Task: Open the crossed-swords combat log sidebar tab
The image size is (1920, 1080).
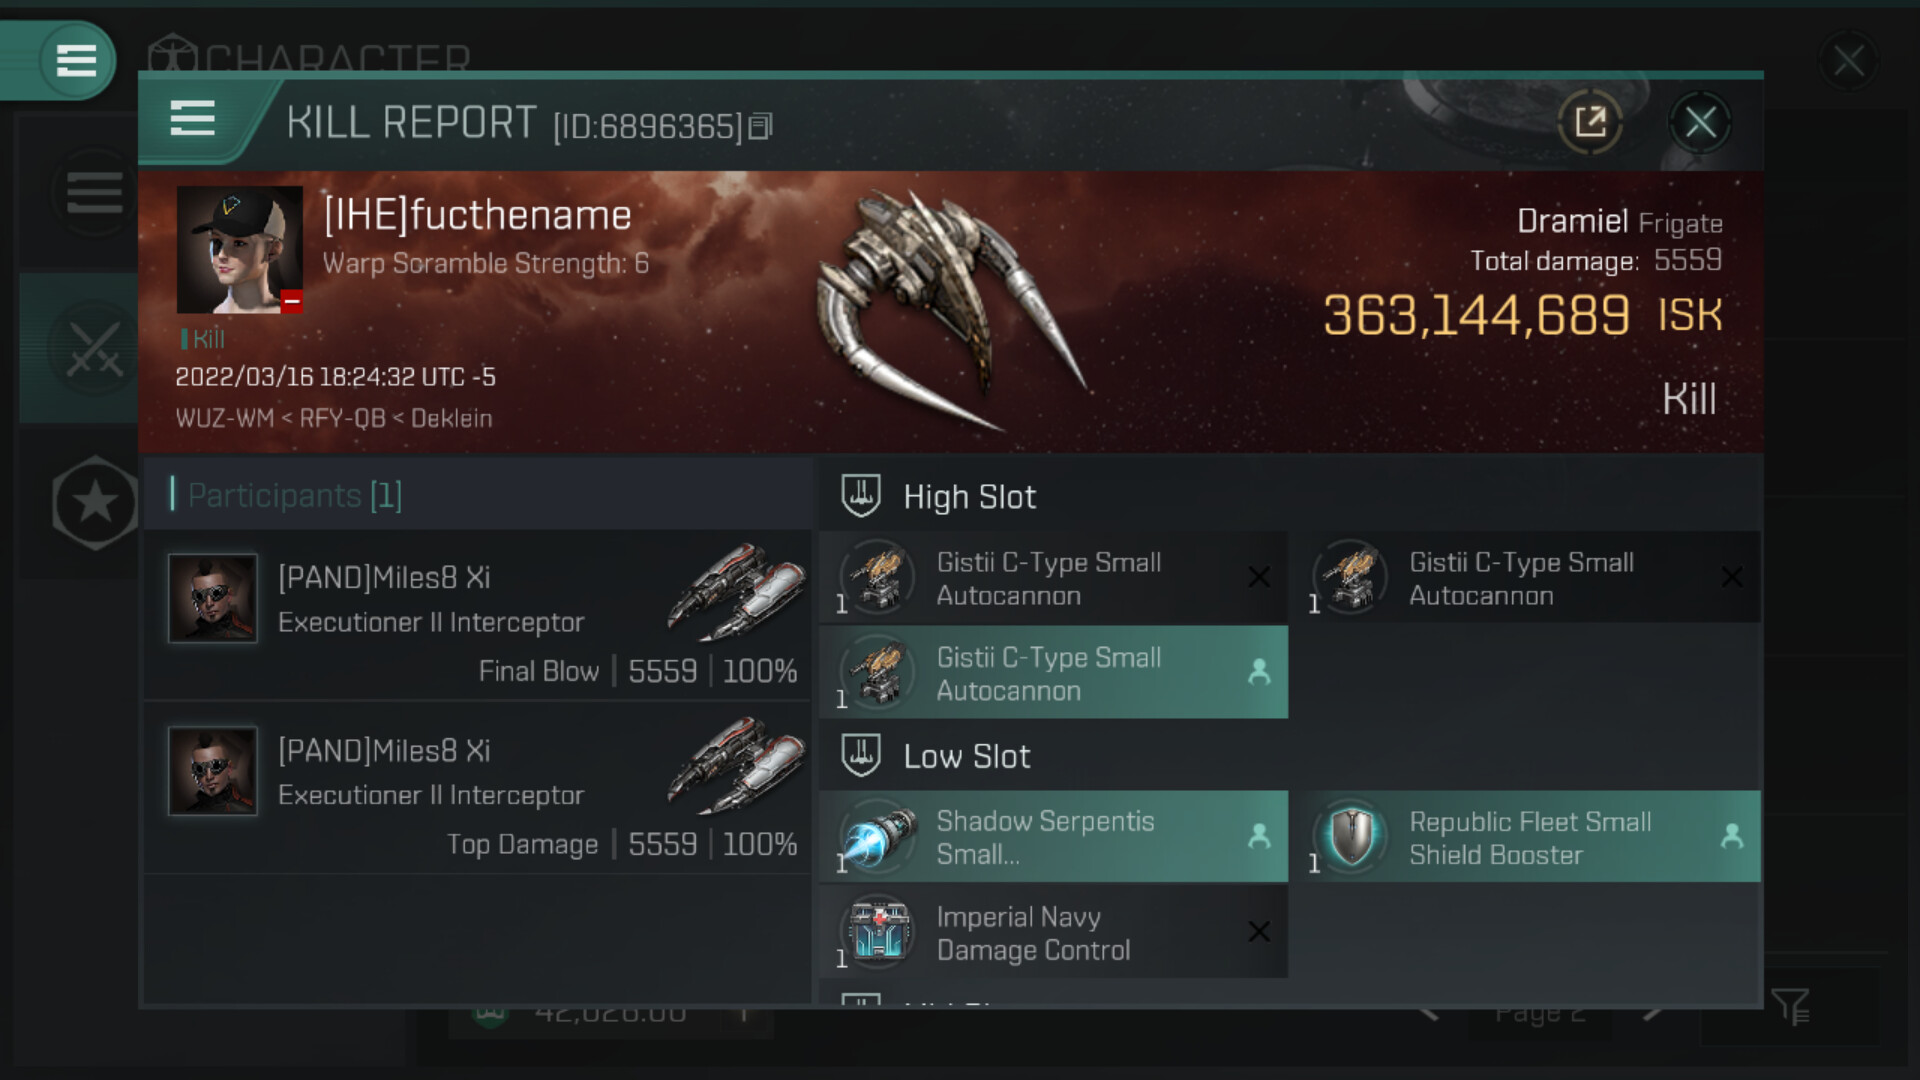Action: coord(93,349)
